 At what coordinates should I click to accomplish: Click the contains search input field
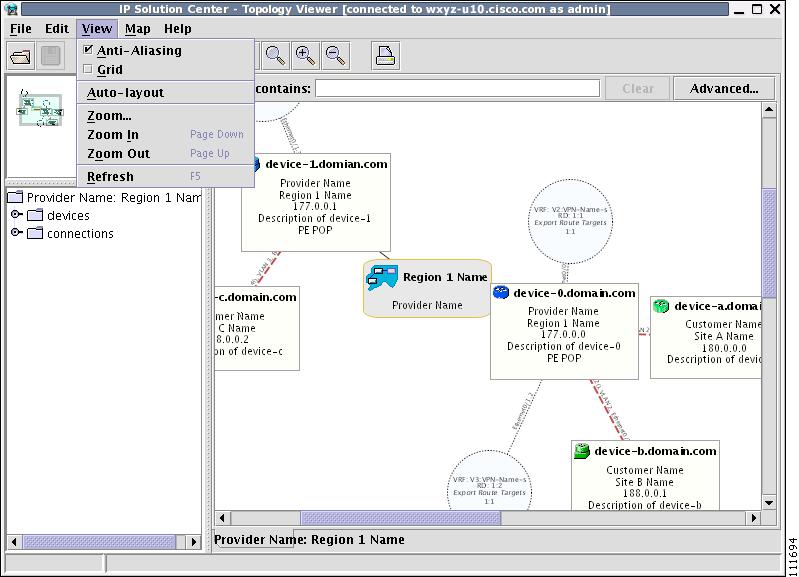pyautogui.click(x=458, y=88)
